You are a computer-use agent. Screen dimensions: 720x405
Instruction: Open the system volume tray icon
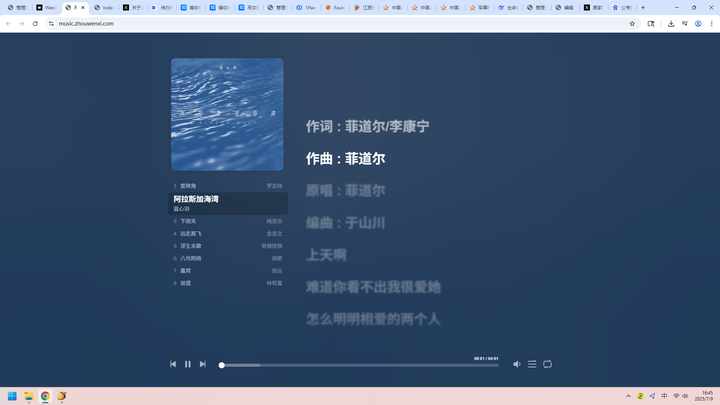pyautogui.click(x=685, y=396)
